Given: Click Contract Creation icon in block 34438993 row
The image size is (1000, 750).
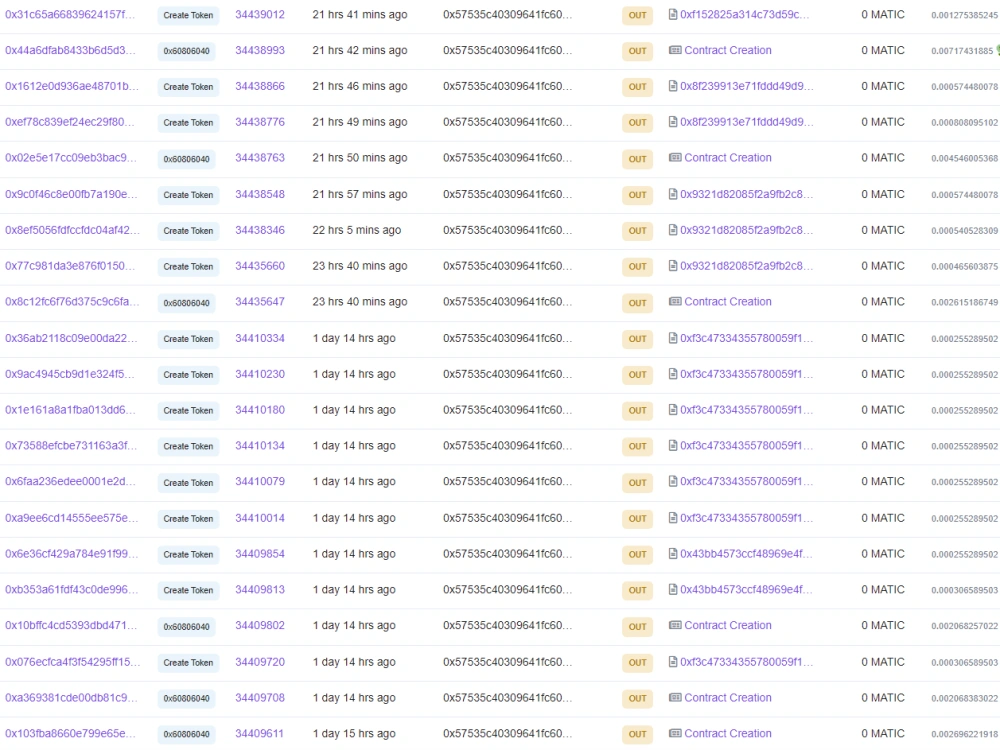Looking at the screenshot, I should click(x=675, y=50).
